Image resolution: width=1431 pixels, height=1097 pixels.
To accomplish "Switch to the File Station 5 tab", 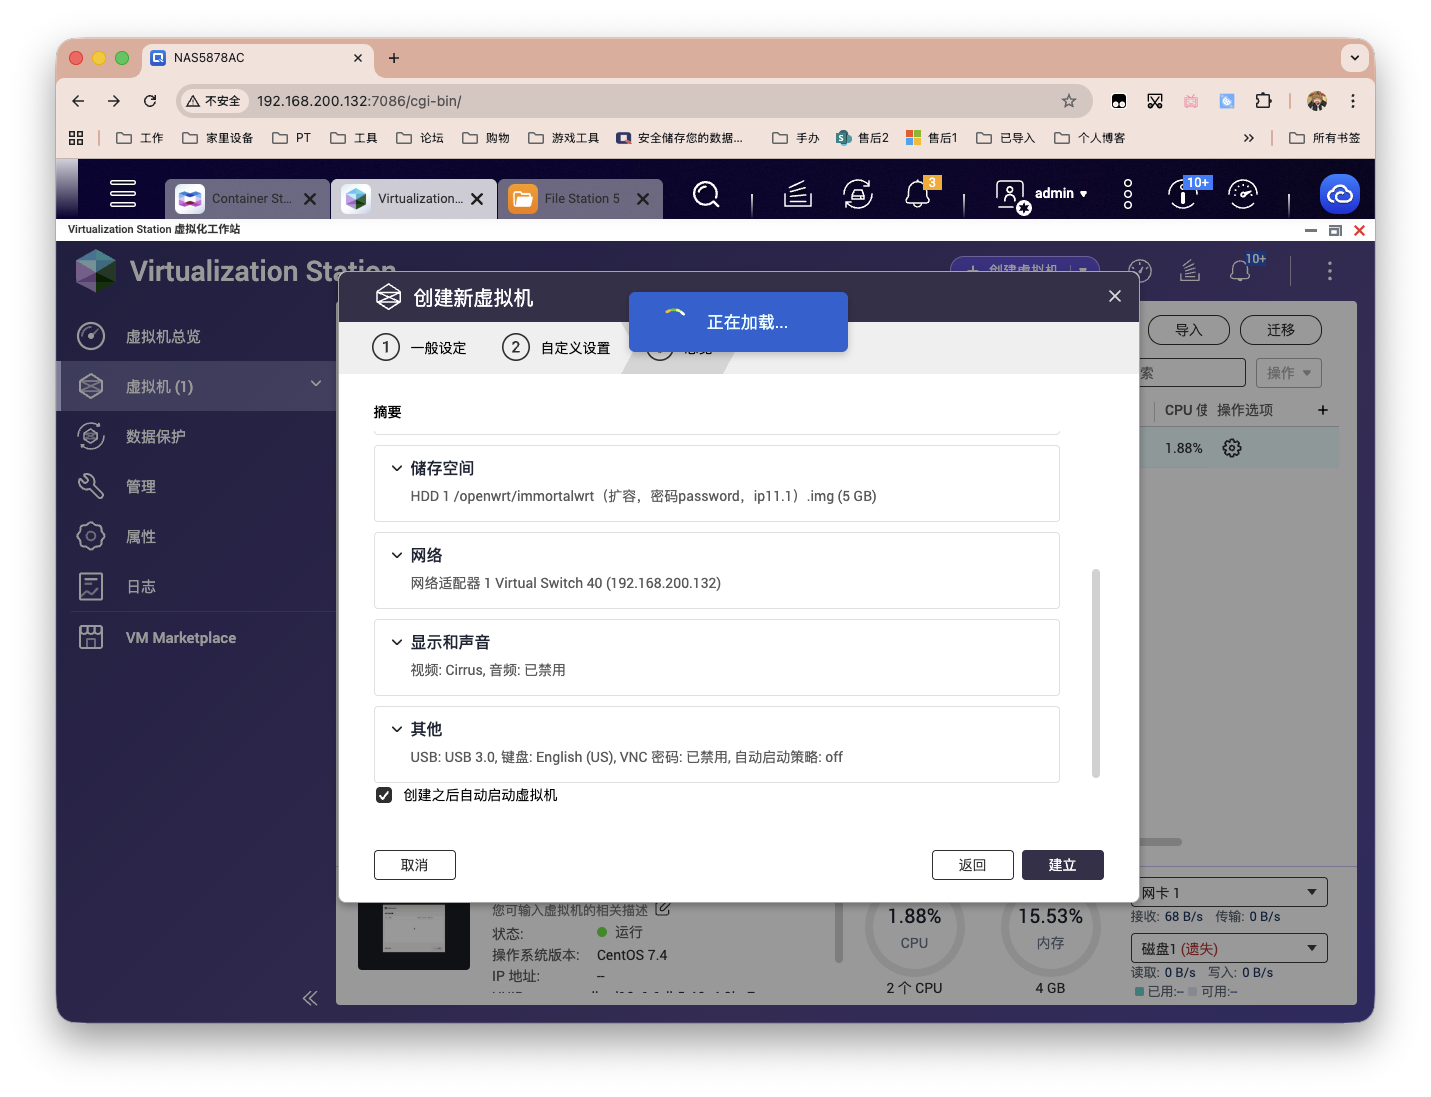I will pyautogui.click(x=580, y=198).
